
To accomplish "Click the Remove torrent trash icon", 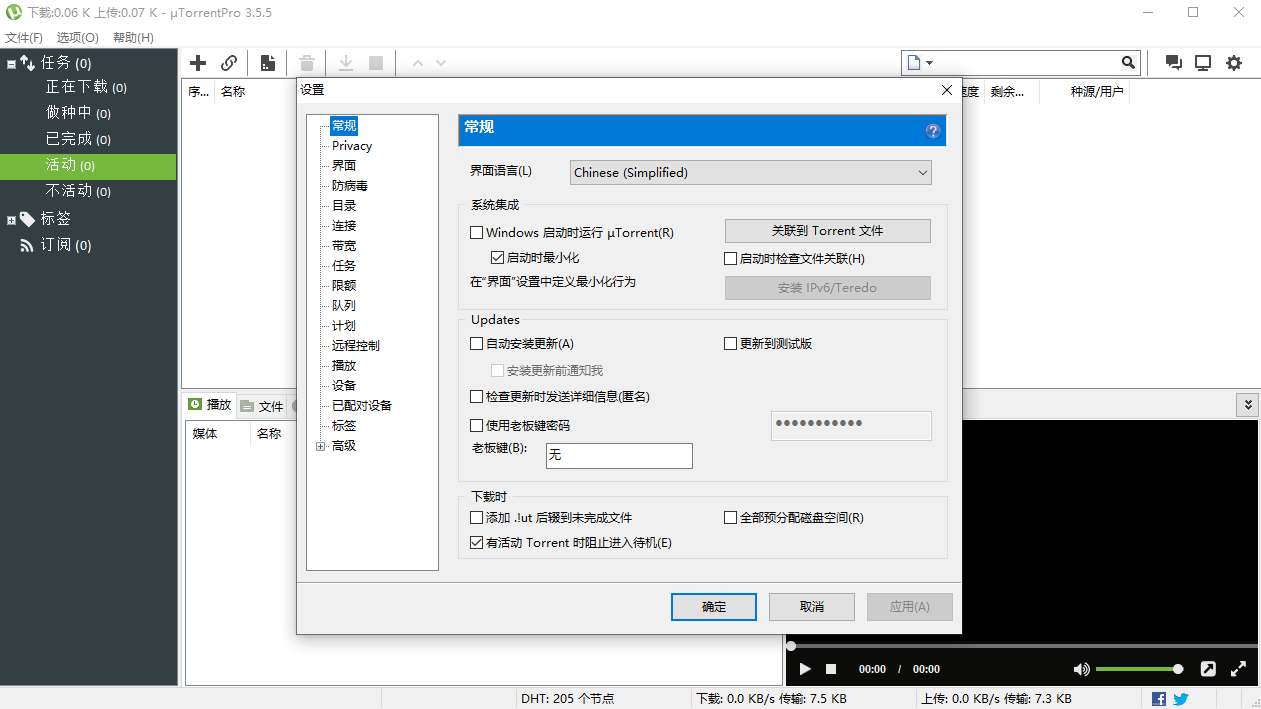I will 307,63.
